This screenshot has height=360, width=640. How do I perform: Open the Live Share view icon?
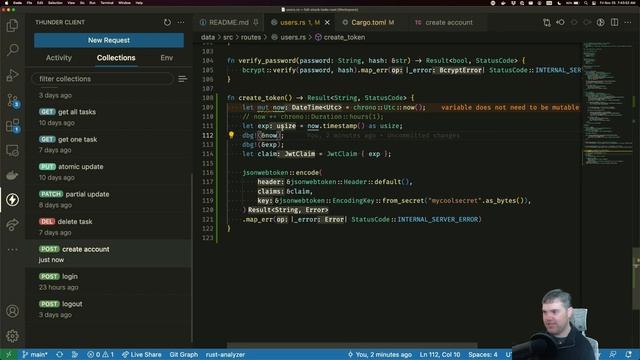tap(12, 224)
